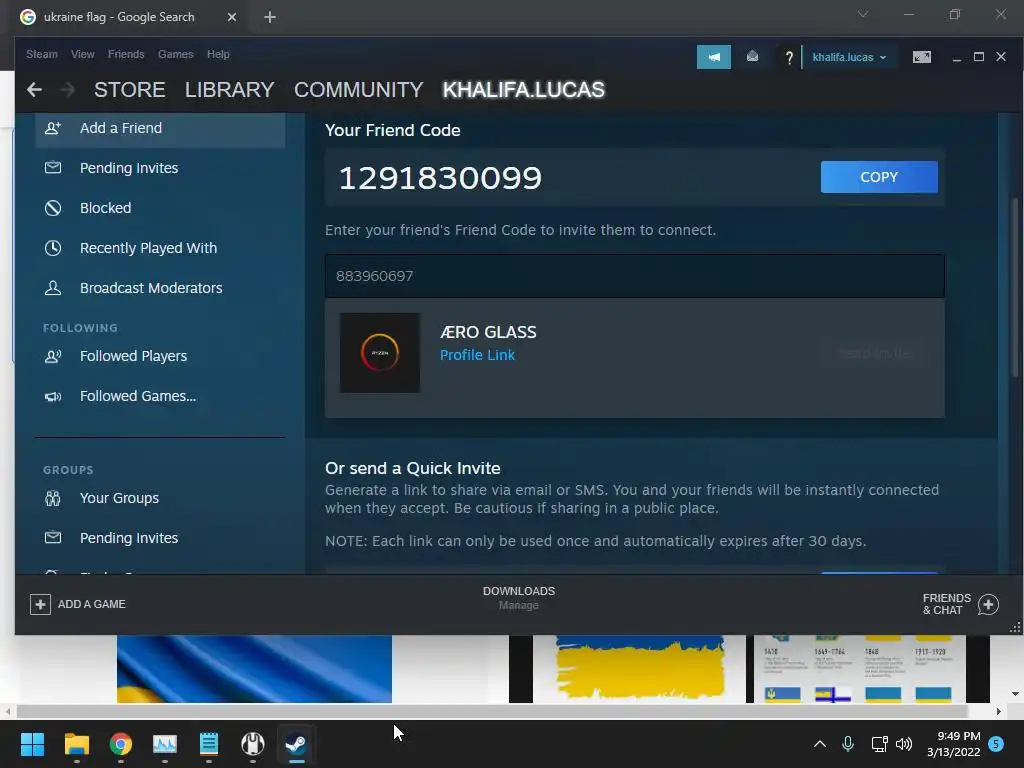Viewport: 1024px width, 768px height.
Task: Go to the STORE tab
Action: click(x=129, y=89)
